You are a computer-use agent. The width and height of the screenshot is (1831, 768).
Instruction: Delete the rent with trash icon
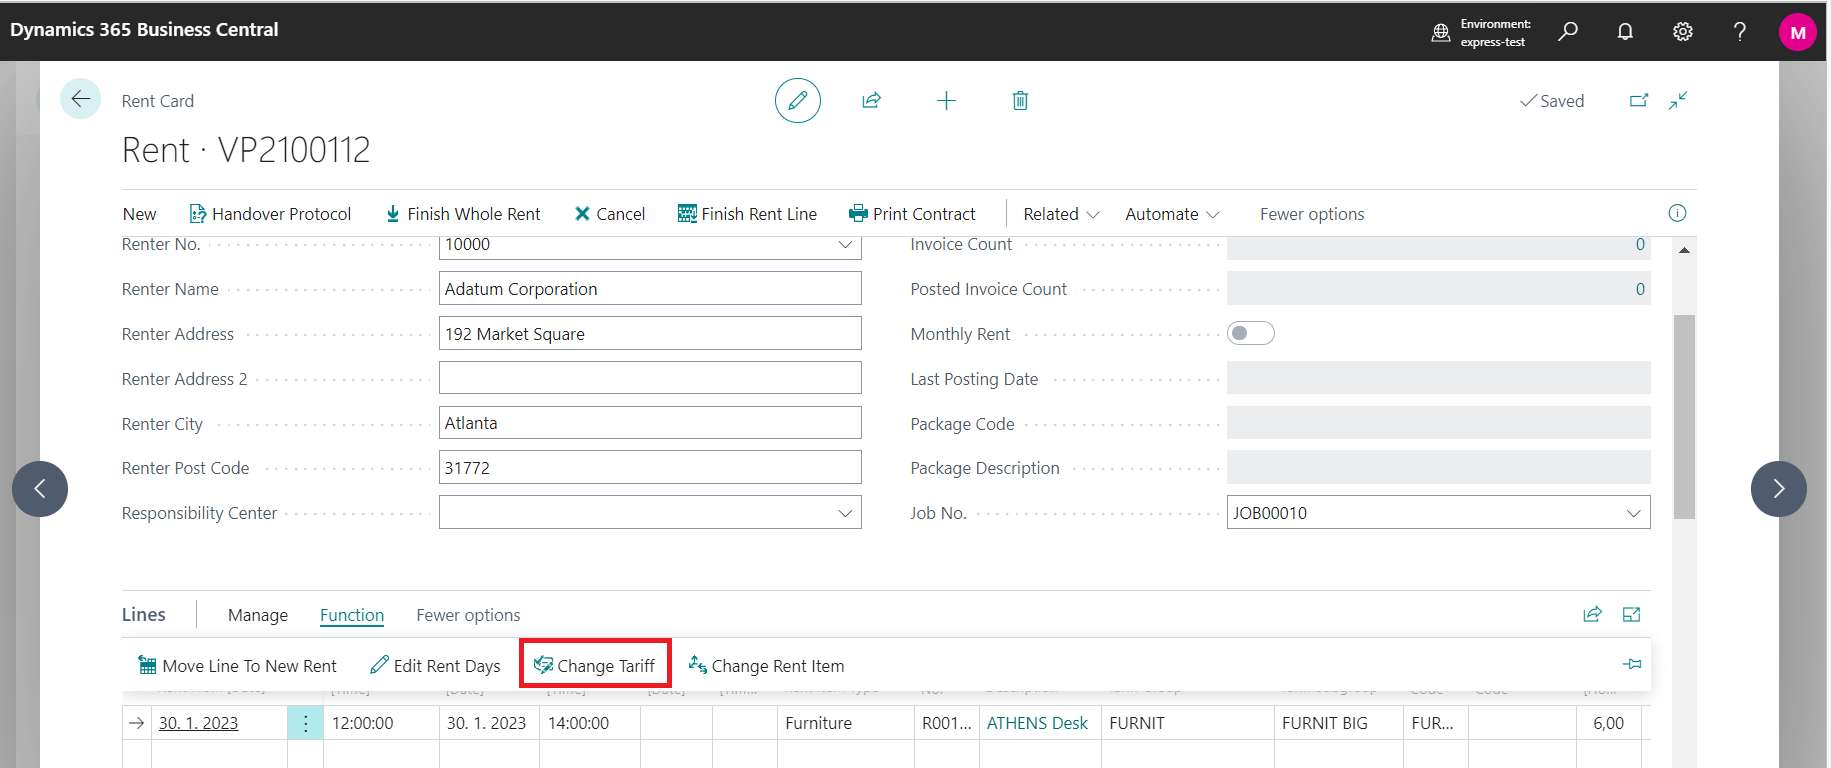click(x=1020, y=101)
